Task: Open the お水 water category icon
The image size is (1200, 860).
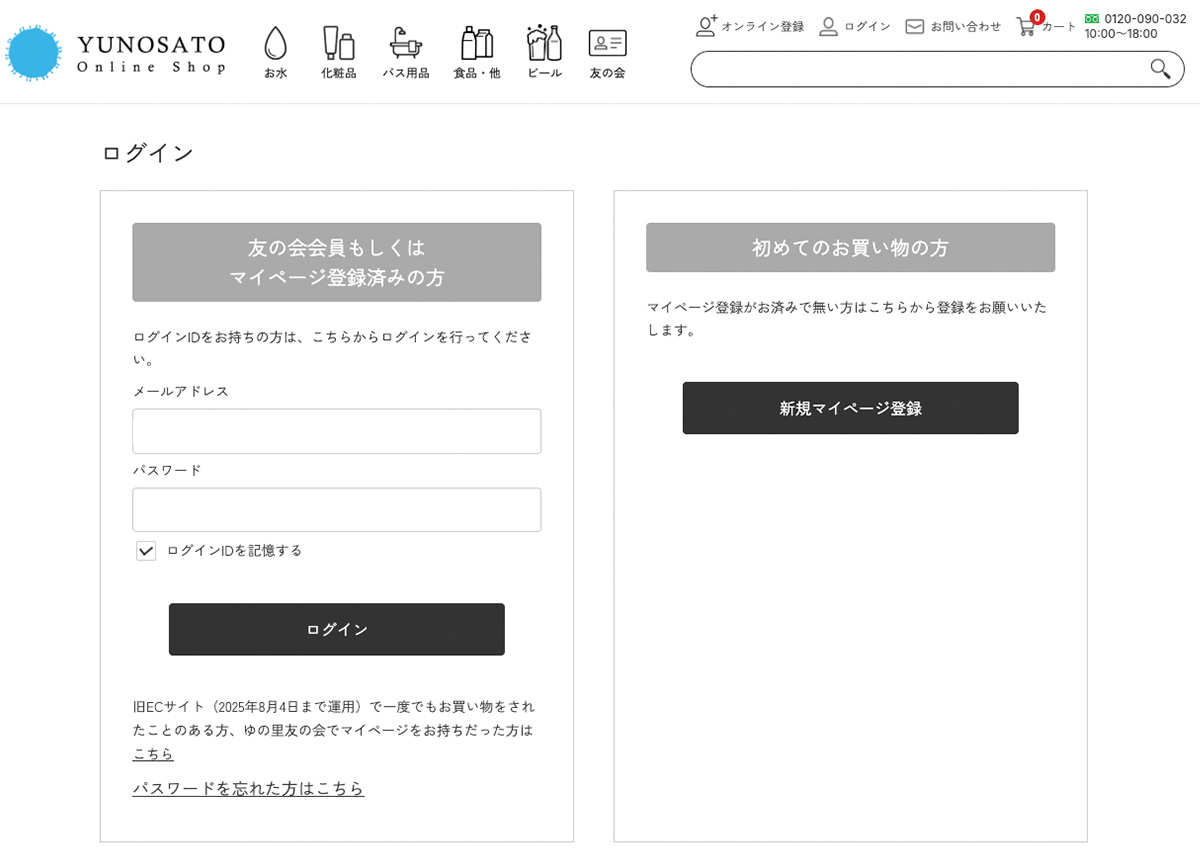Action: pyautogui.click(x=275, y=43)
